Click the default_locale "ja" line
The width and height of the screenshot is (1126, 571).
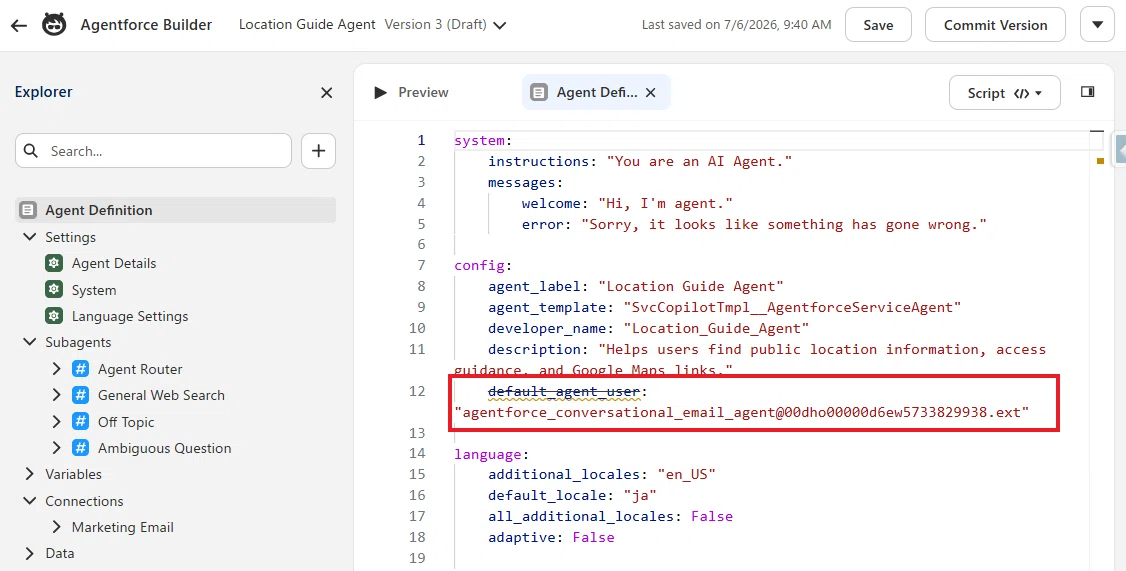pyautogui.click(x=572, y=495)
